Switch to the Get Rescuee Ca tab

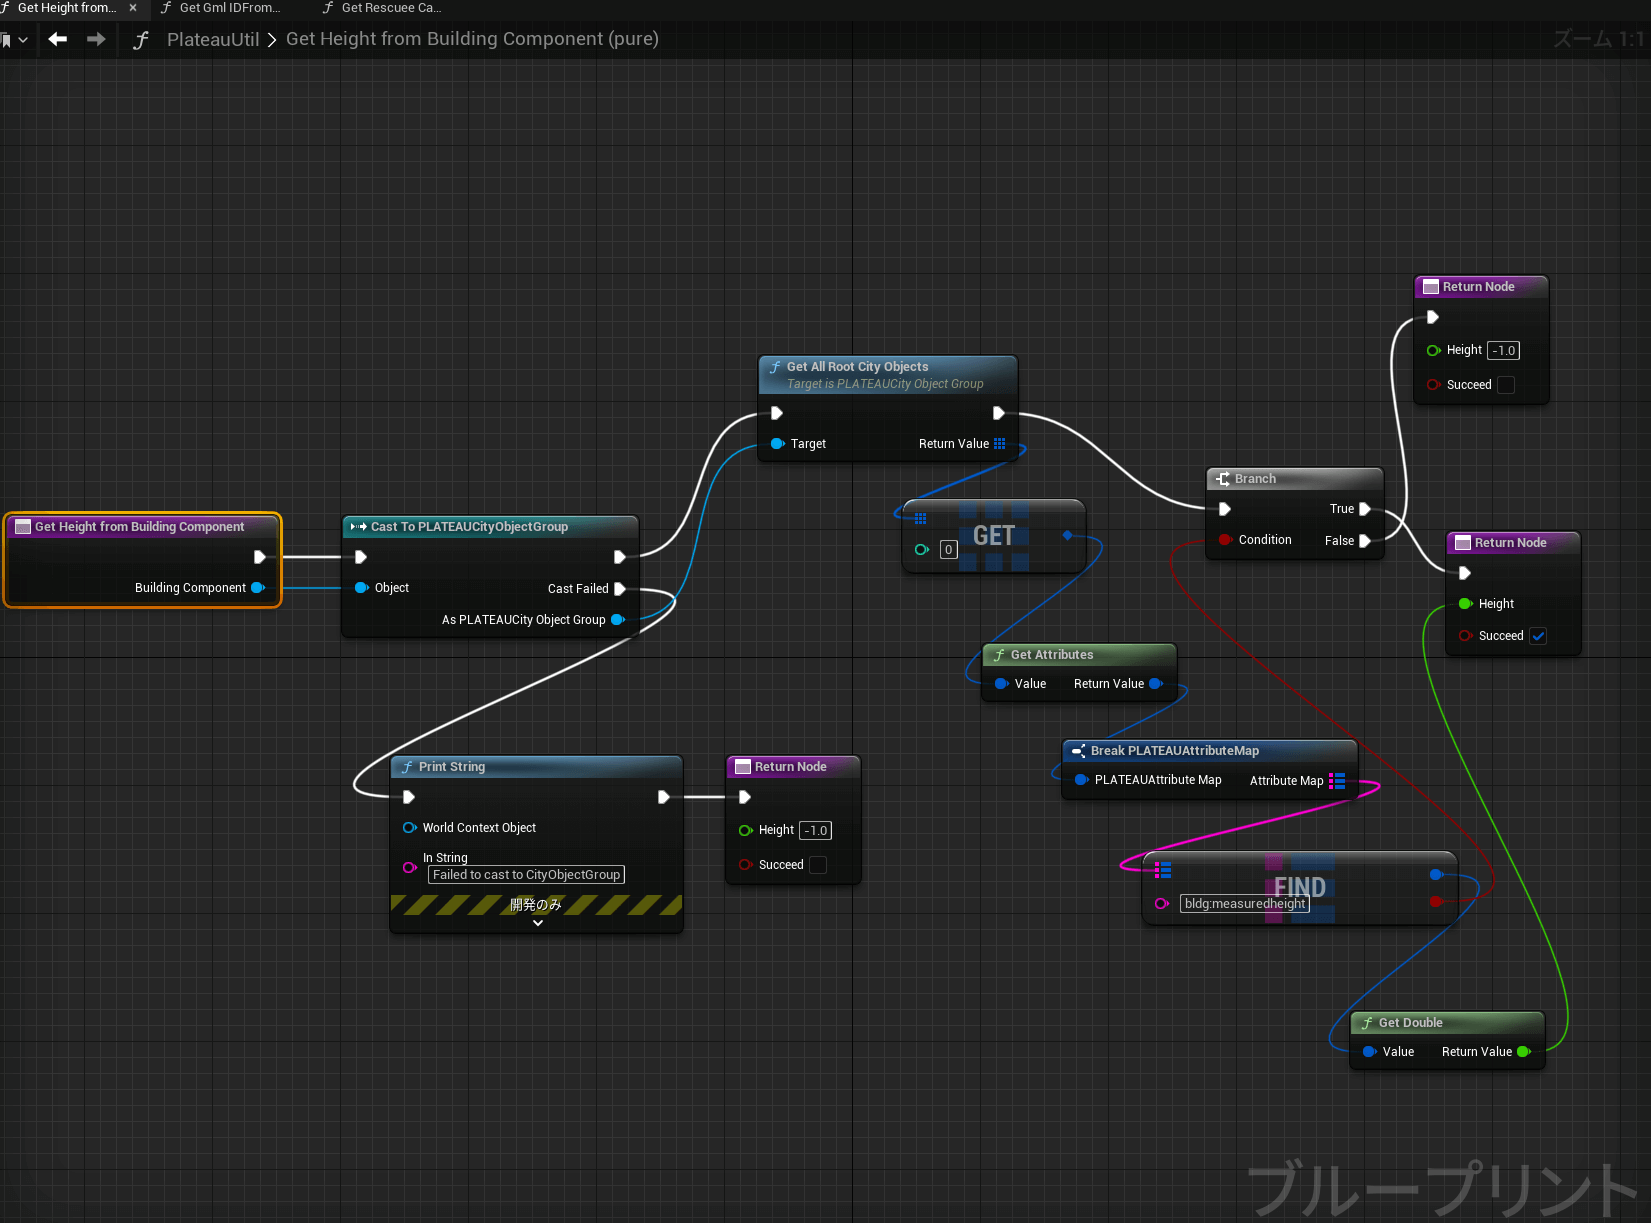pyautogui.click(x=390, y=8)
